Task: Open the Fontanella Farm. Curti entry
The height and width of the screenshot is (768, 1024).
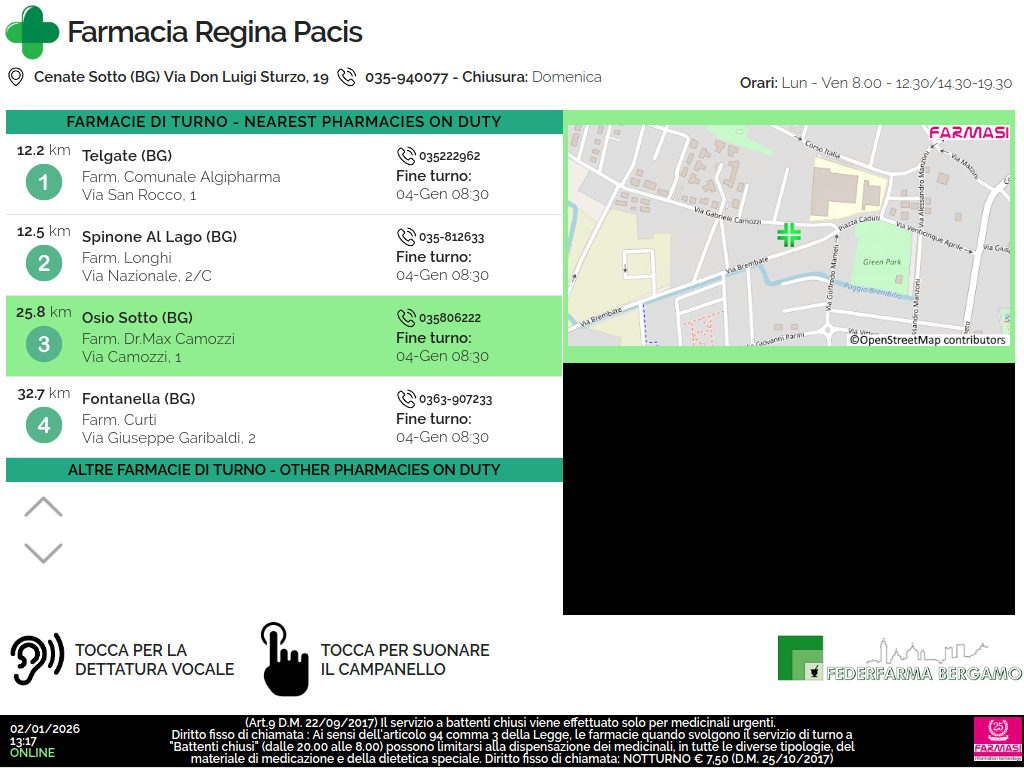Action: (x=284, y=418)
